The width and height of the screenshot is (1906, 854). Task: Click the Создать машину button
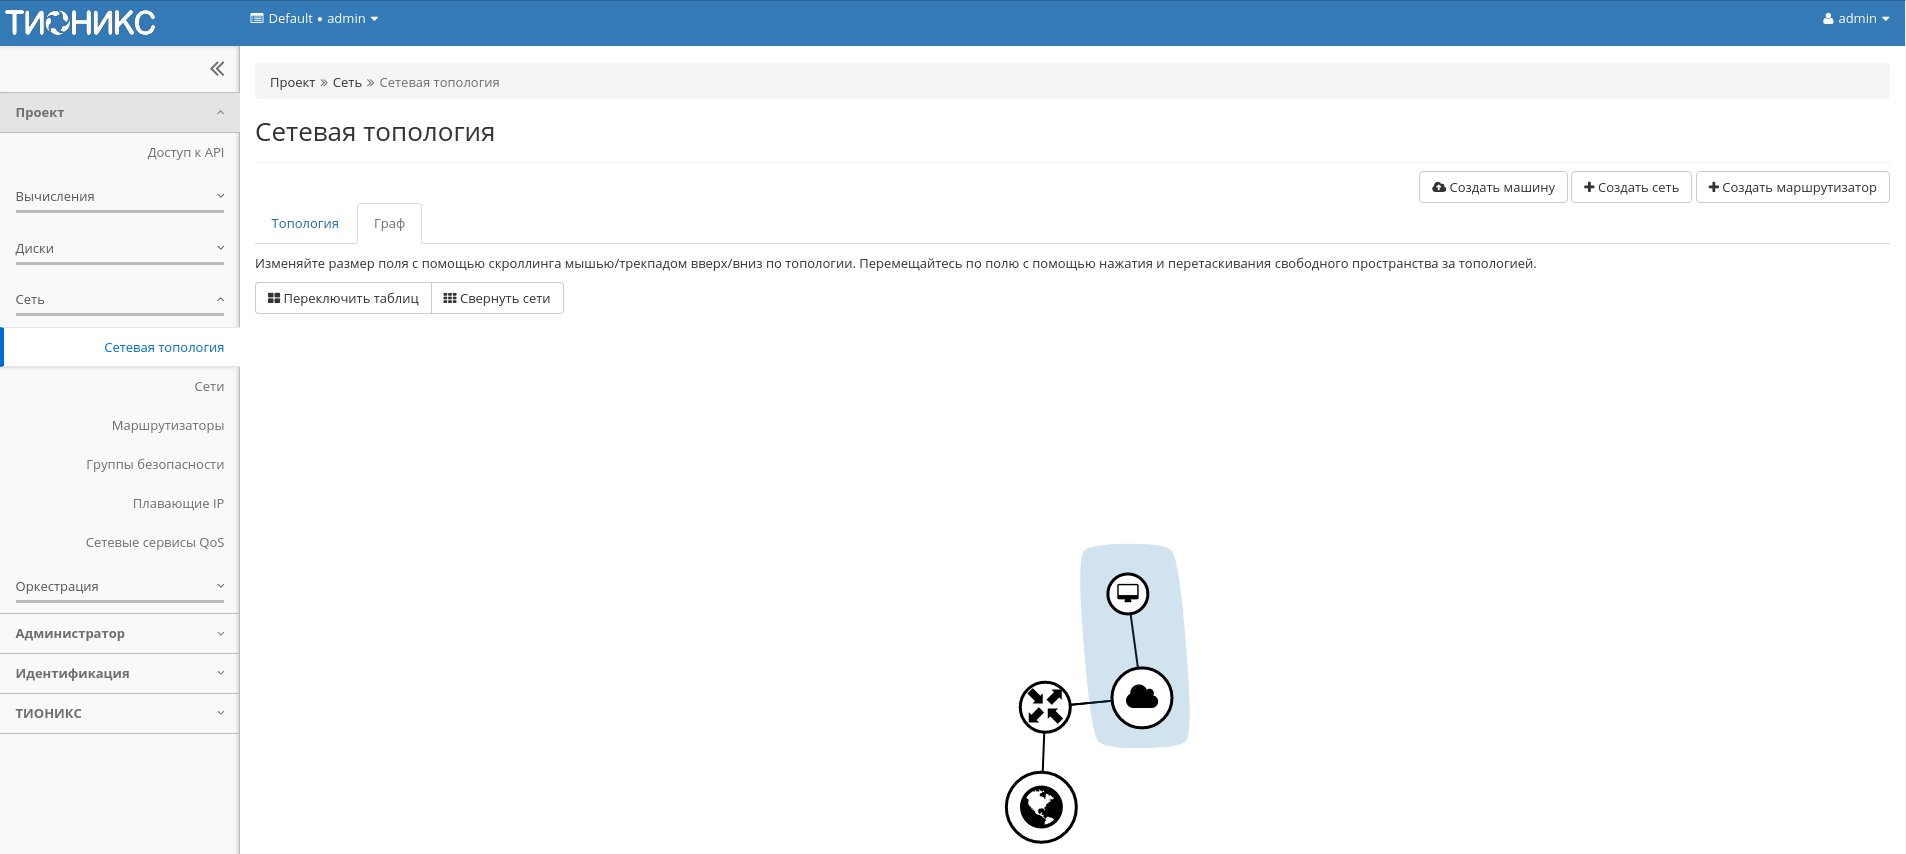point(1493,187)
